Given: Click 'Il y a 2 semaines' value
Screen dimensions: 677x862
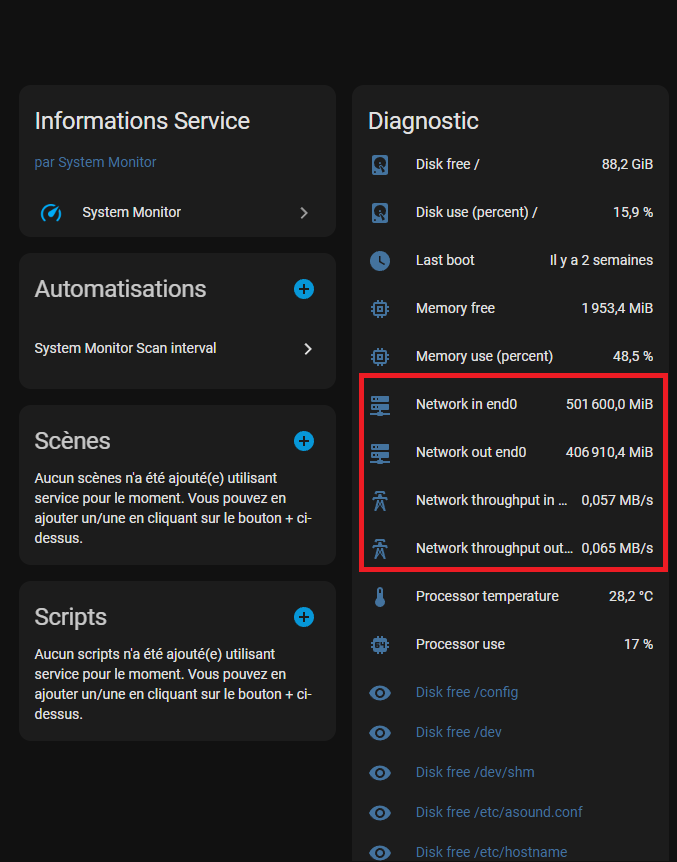Looking at the screenshot, I should click(601, 260).
